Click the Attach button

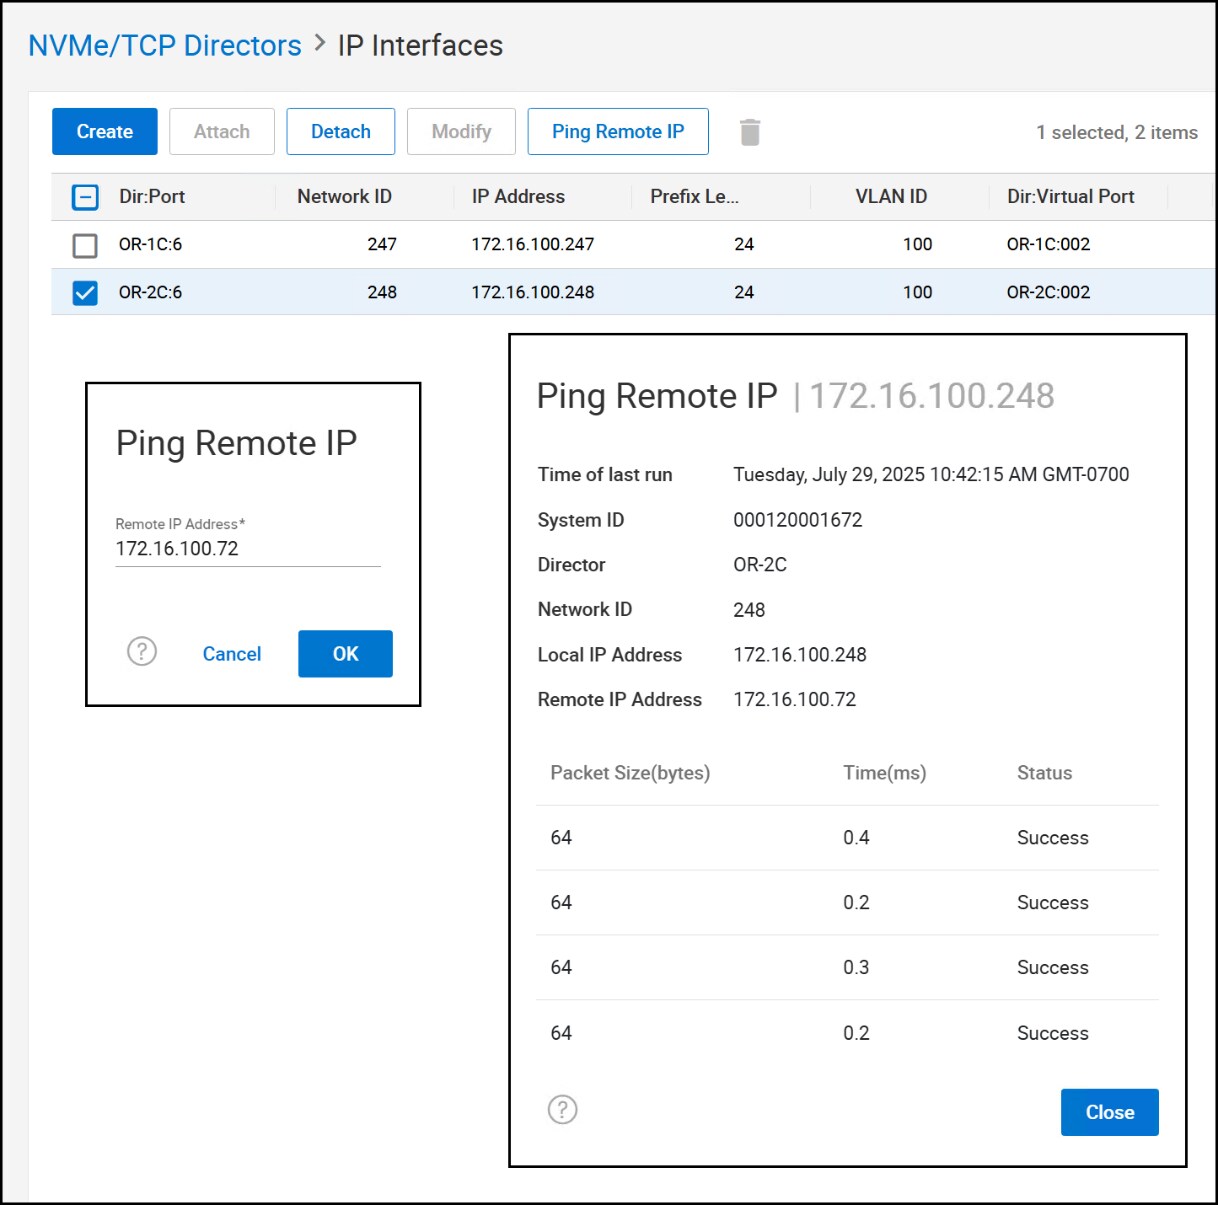click(x=222, y=132)
